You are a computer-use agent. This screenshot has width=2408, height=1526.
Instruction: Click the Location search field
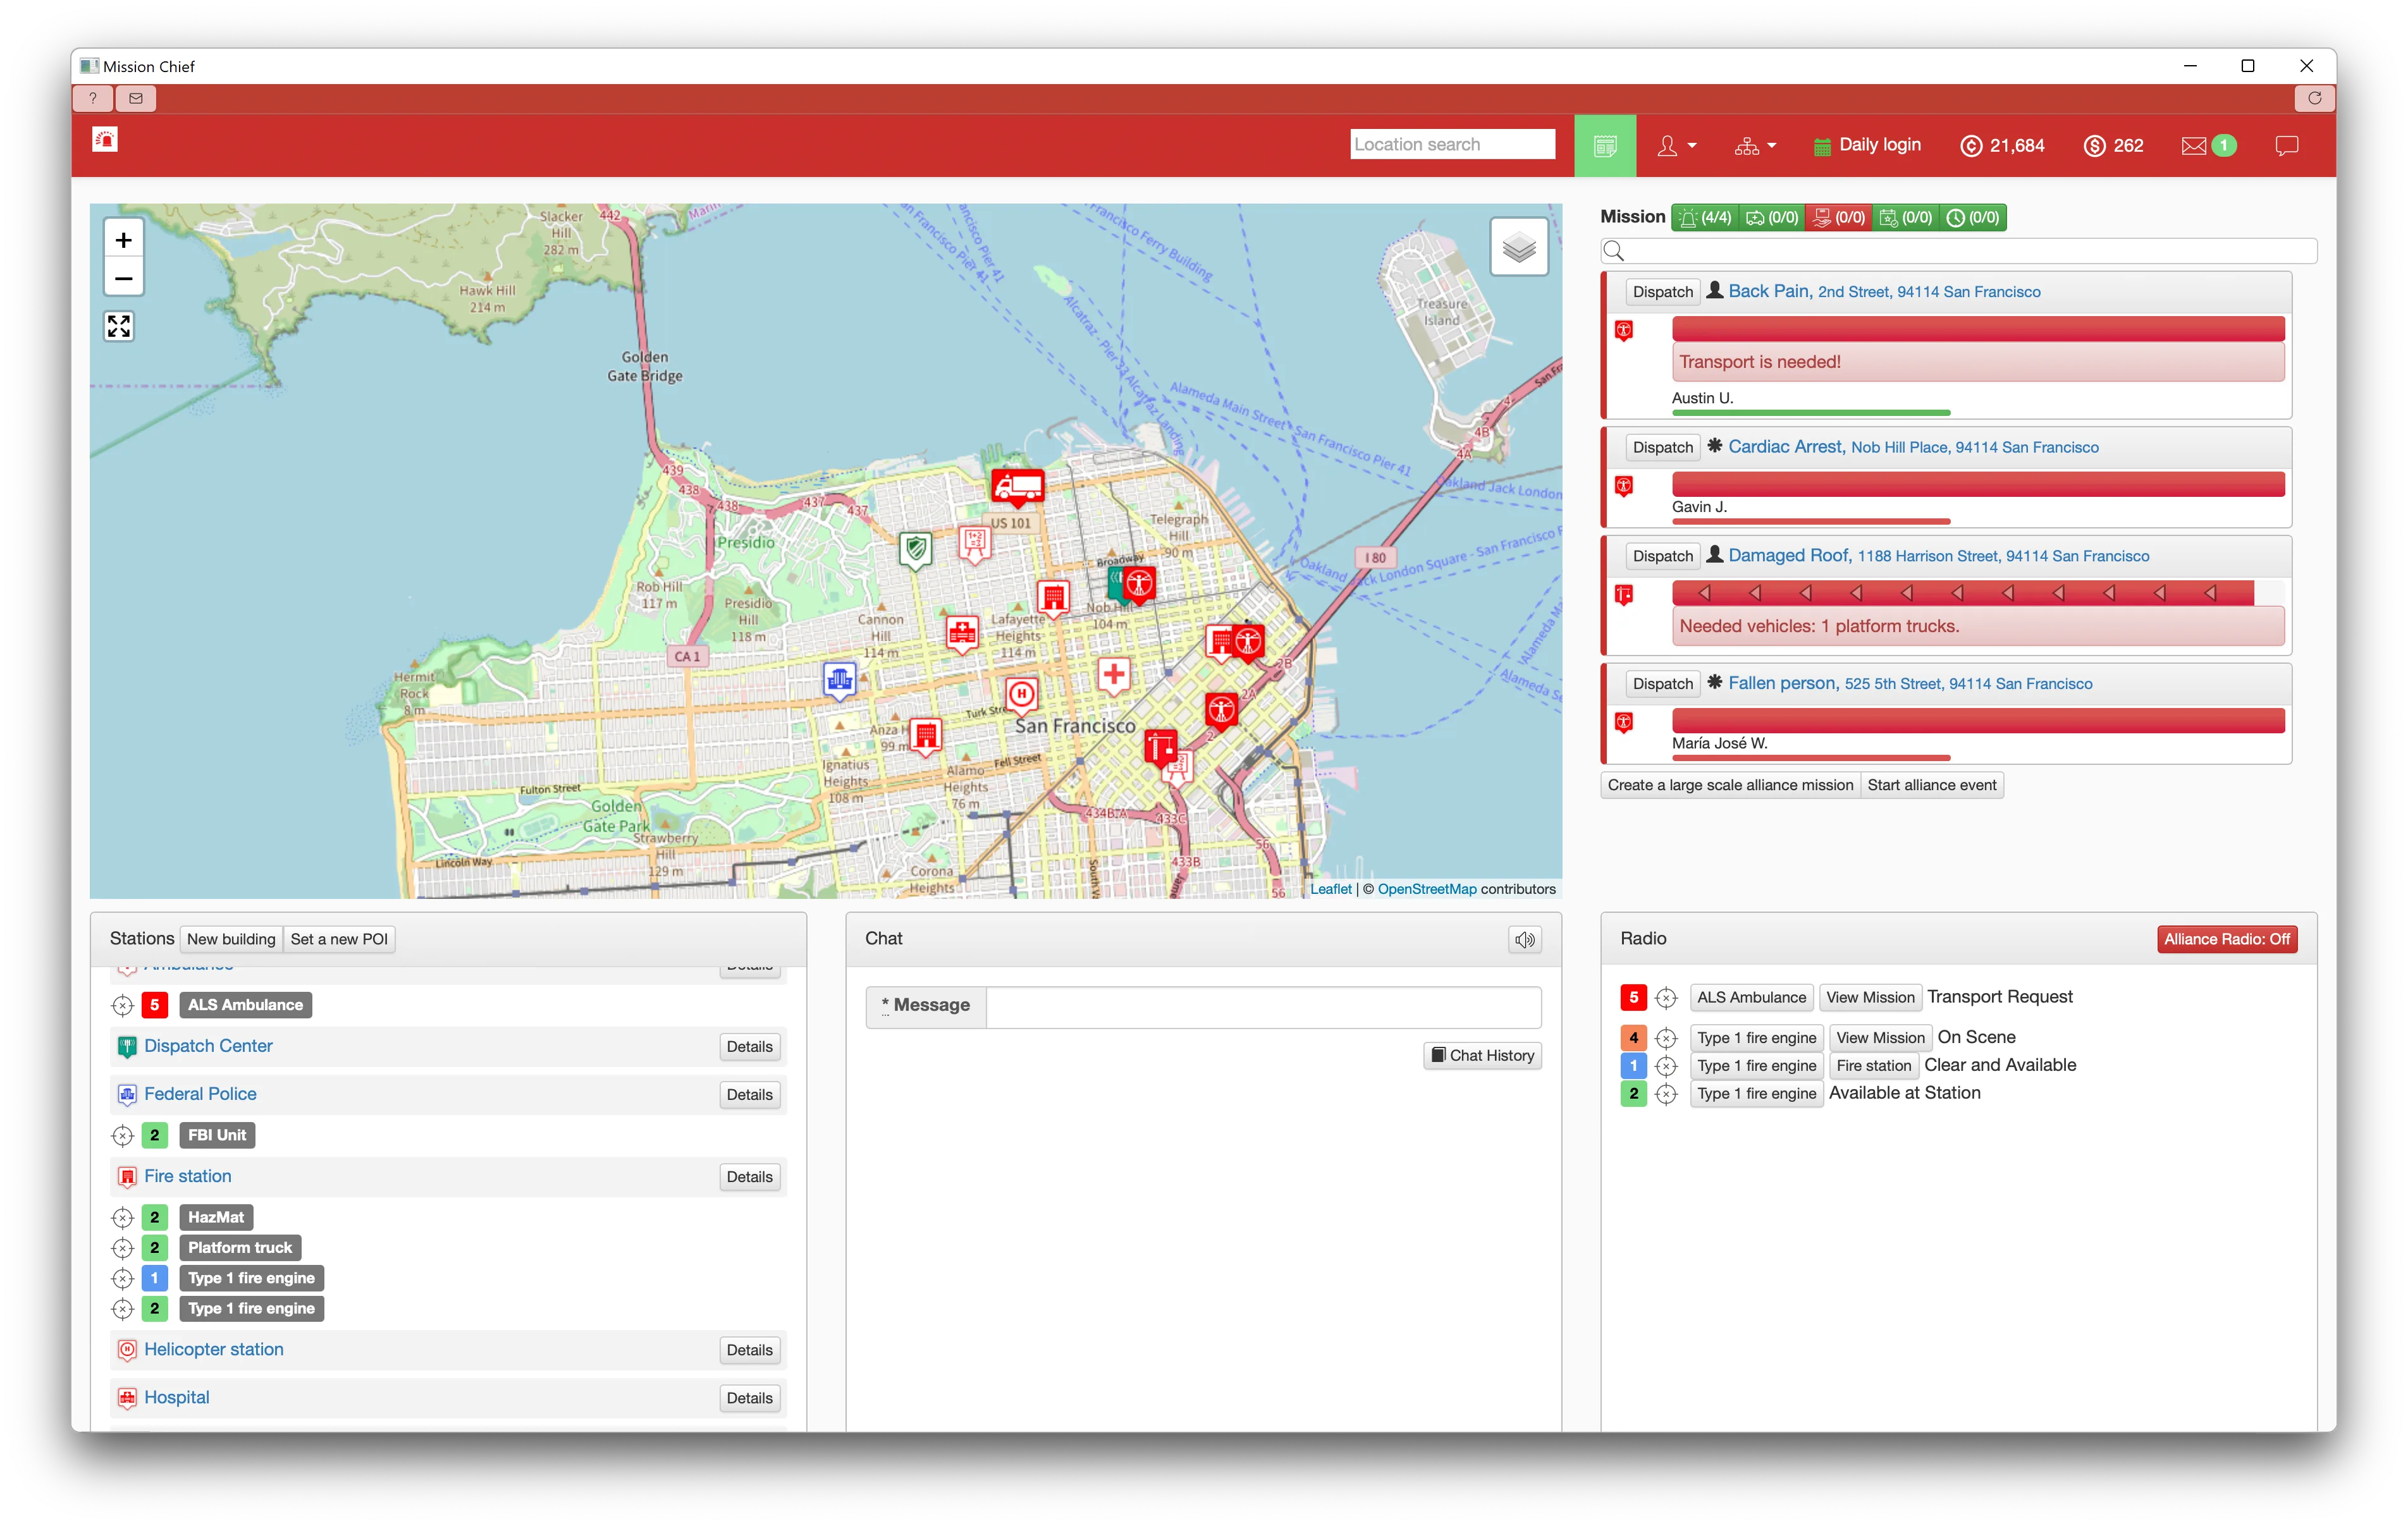(x=1452, y=144)
